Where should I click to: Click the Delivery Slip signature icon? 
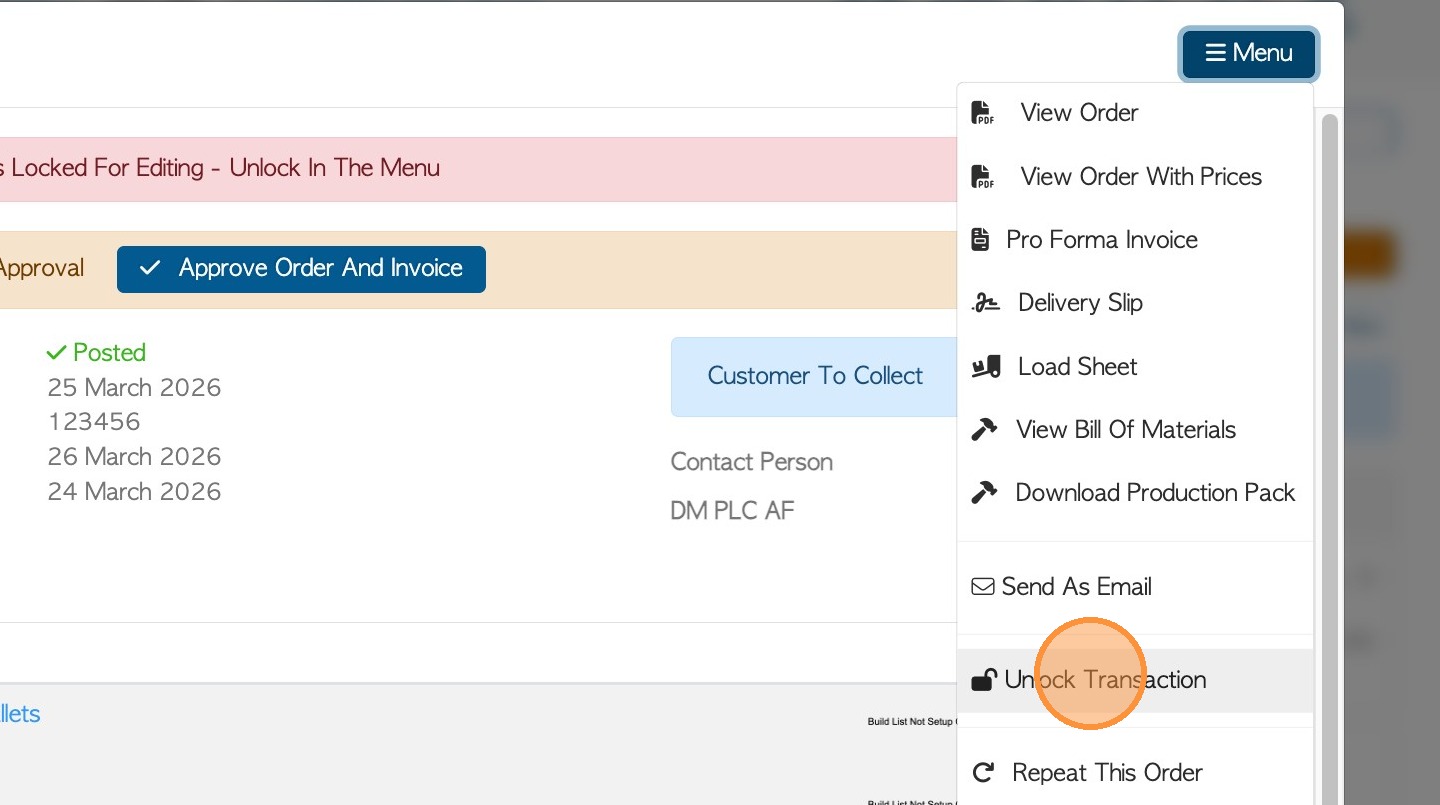tap(986, 303)
